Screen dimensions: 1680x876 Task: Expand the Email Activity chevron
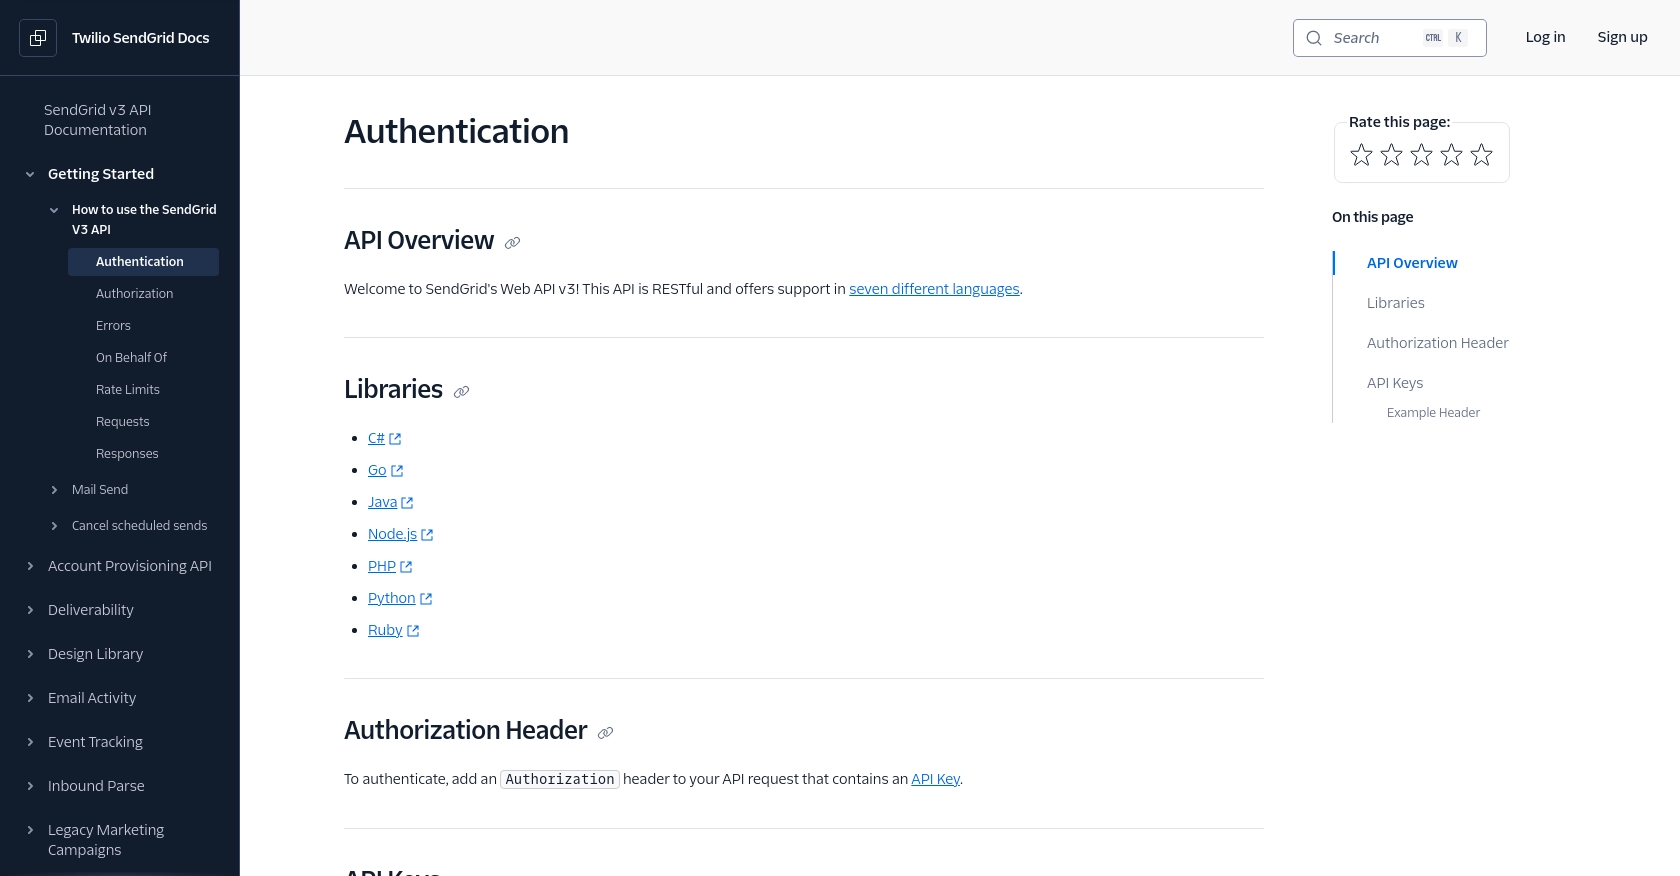coord(30,698)
